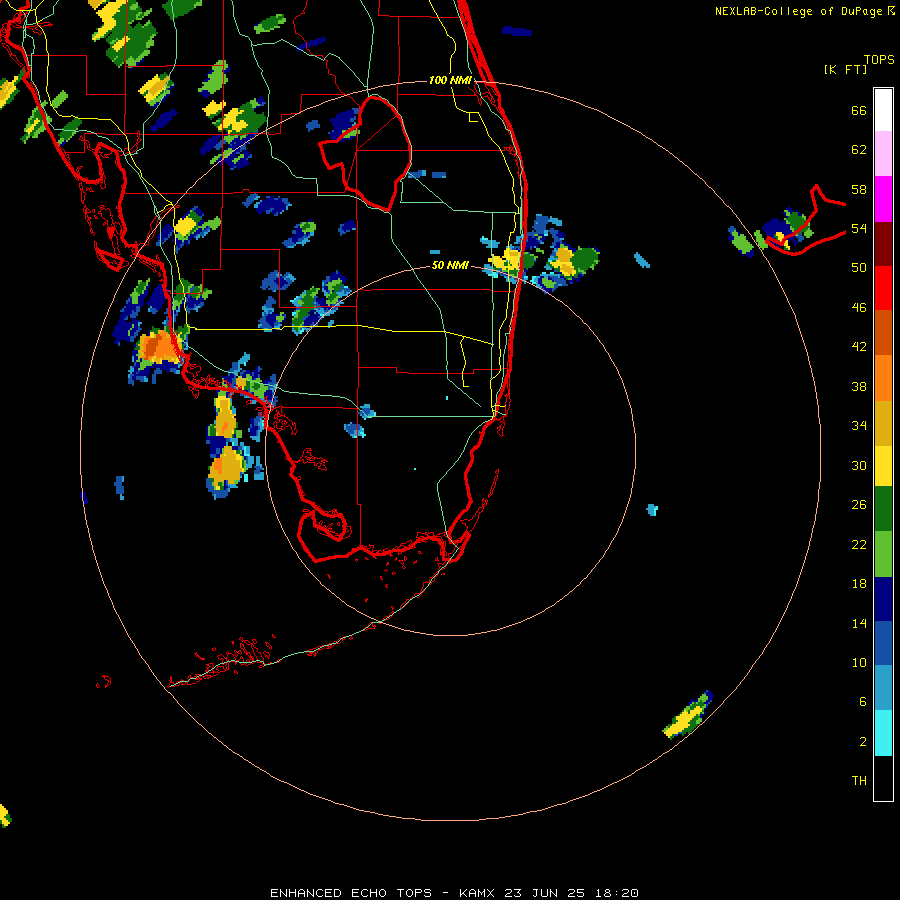Click the 10 legend value
Image resolution: width=900 pixels, height=900 pixels.
pyautogui.click(x=859, y=662)
